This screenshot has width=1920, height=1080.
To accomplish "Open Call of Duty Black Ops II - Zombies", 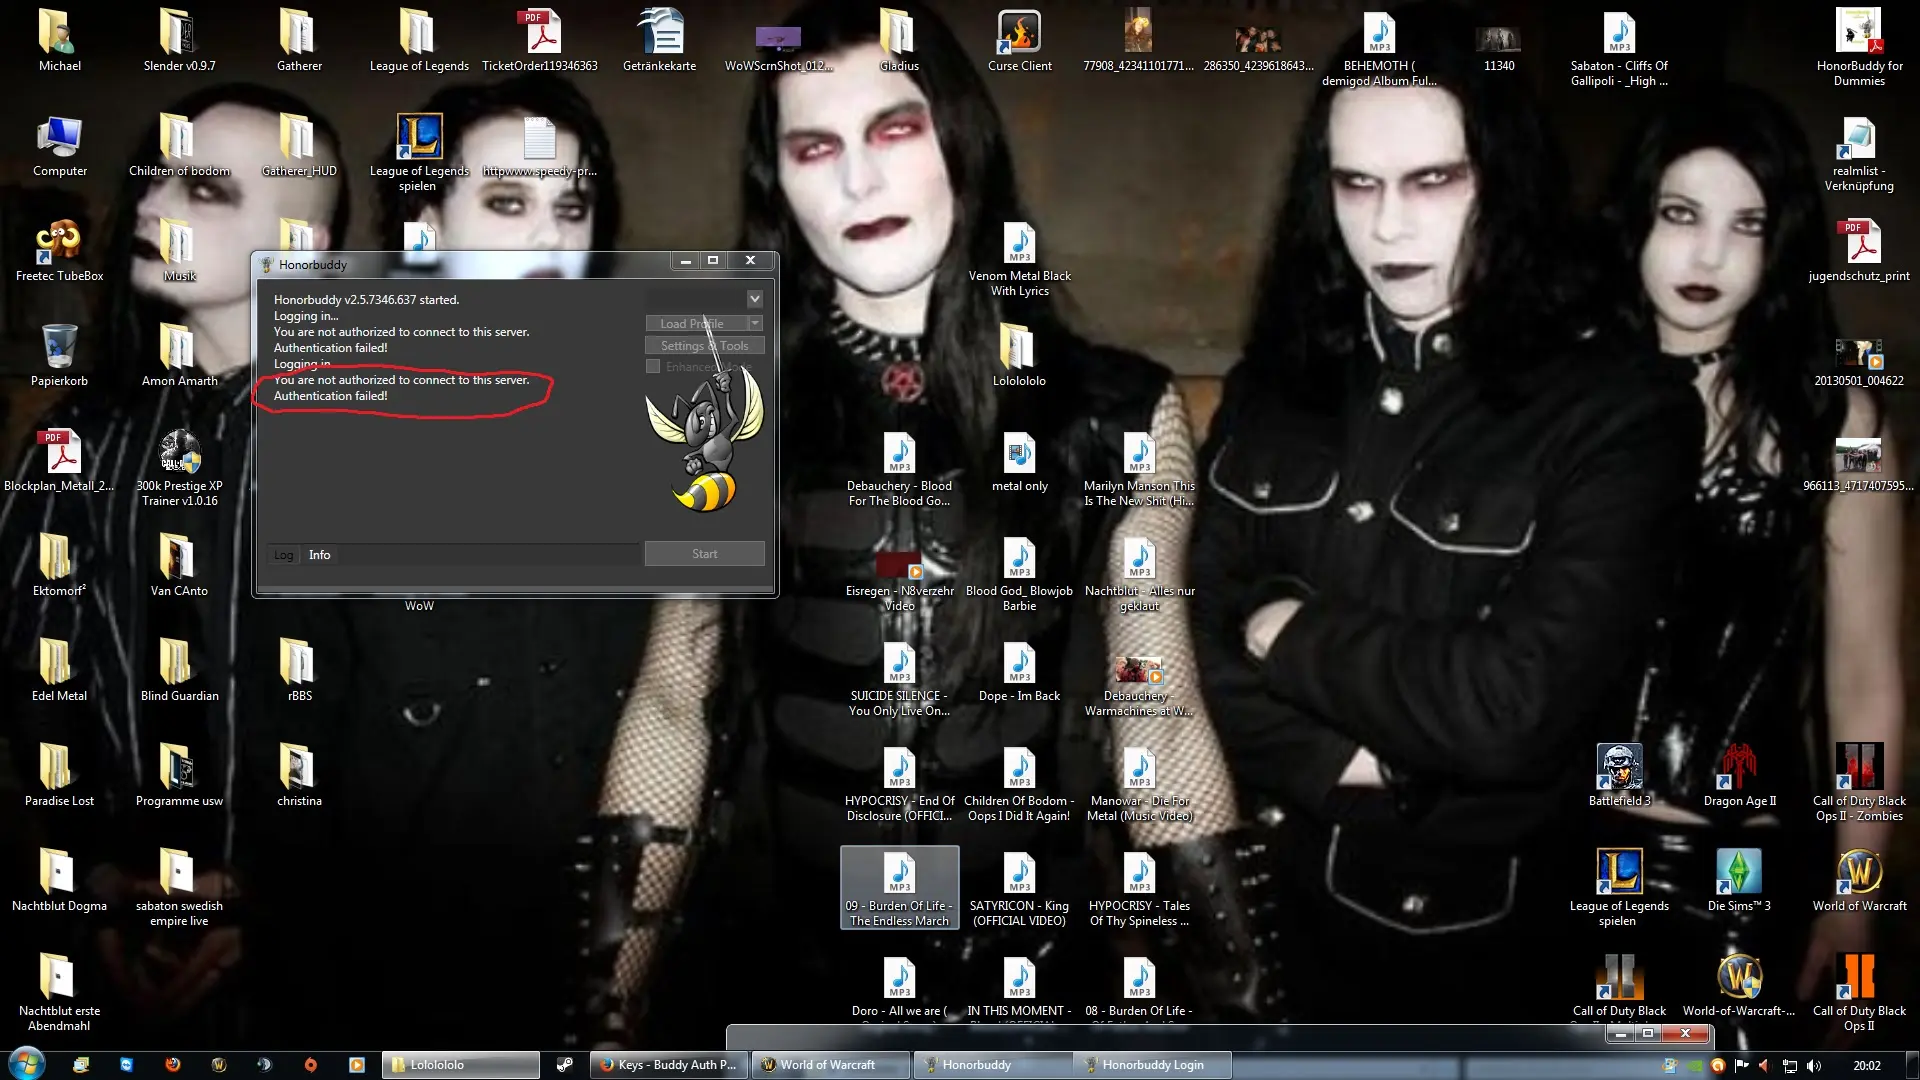I will [1859, 783].
